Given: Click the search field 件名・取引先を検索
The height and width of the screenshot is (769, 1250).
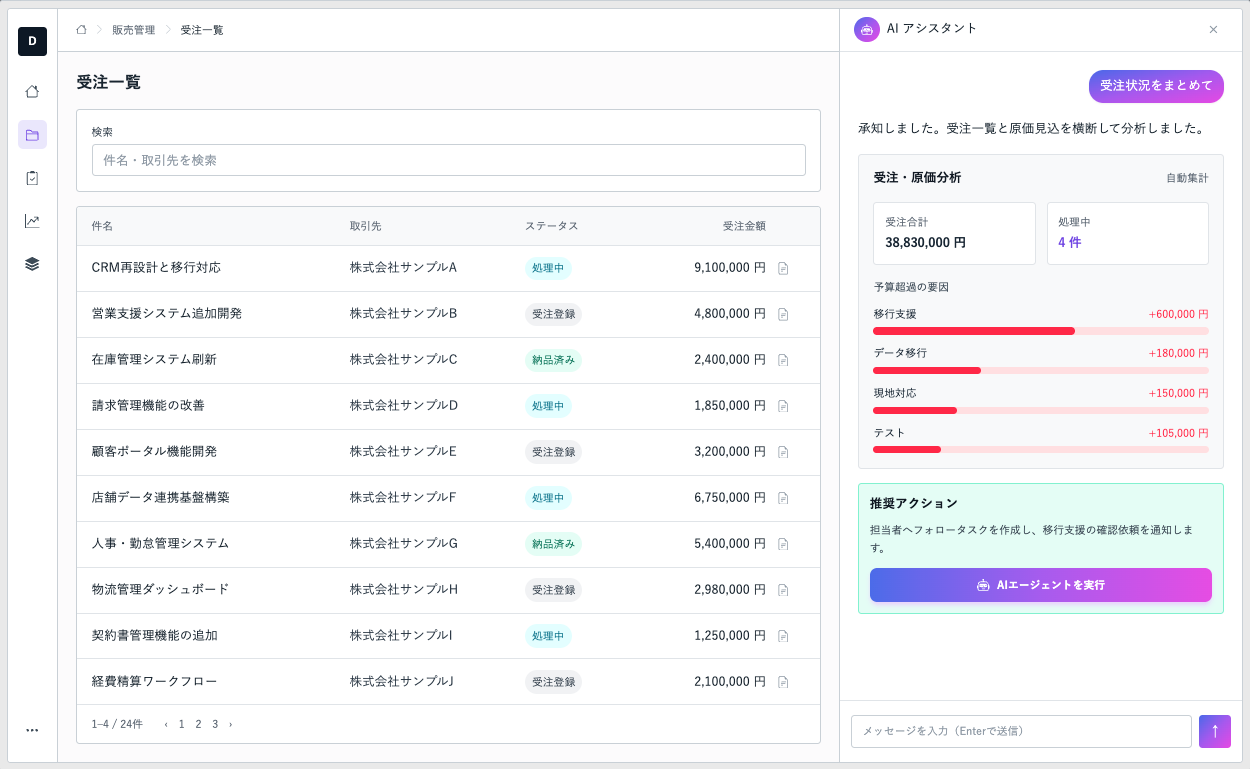Looking at the screenshot, I should tap(448, 160).
